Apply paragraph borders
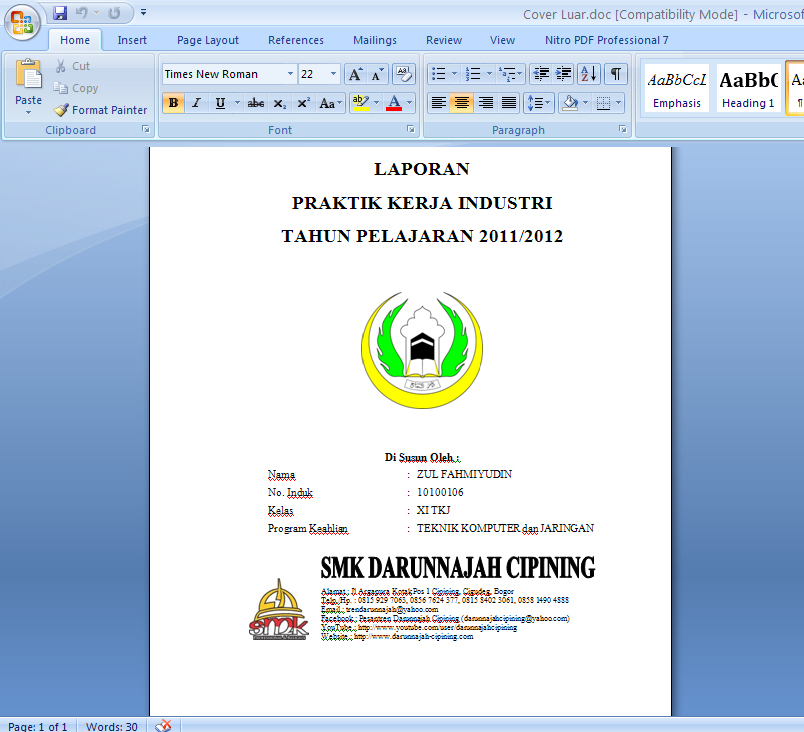 [x=603, y=103]
